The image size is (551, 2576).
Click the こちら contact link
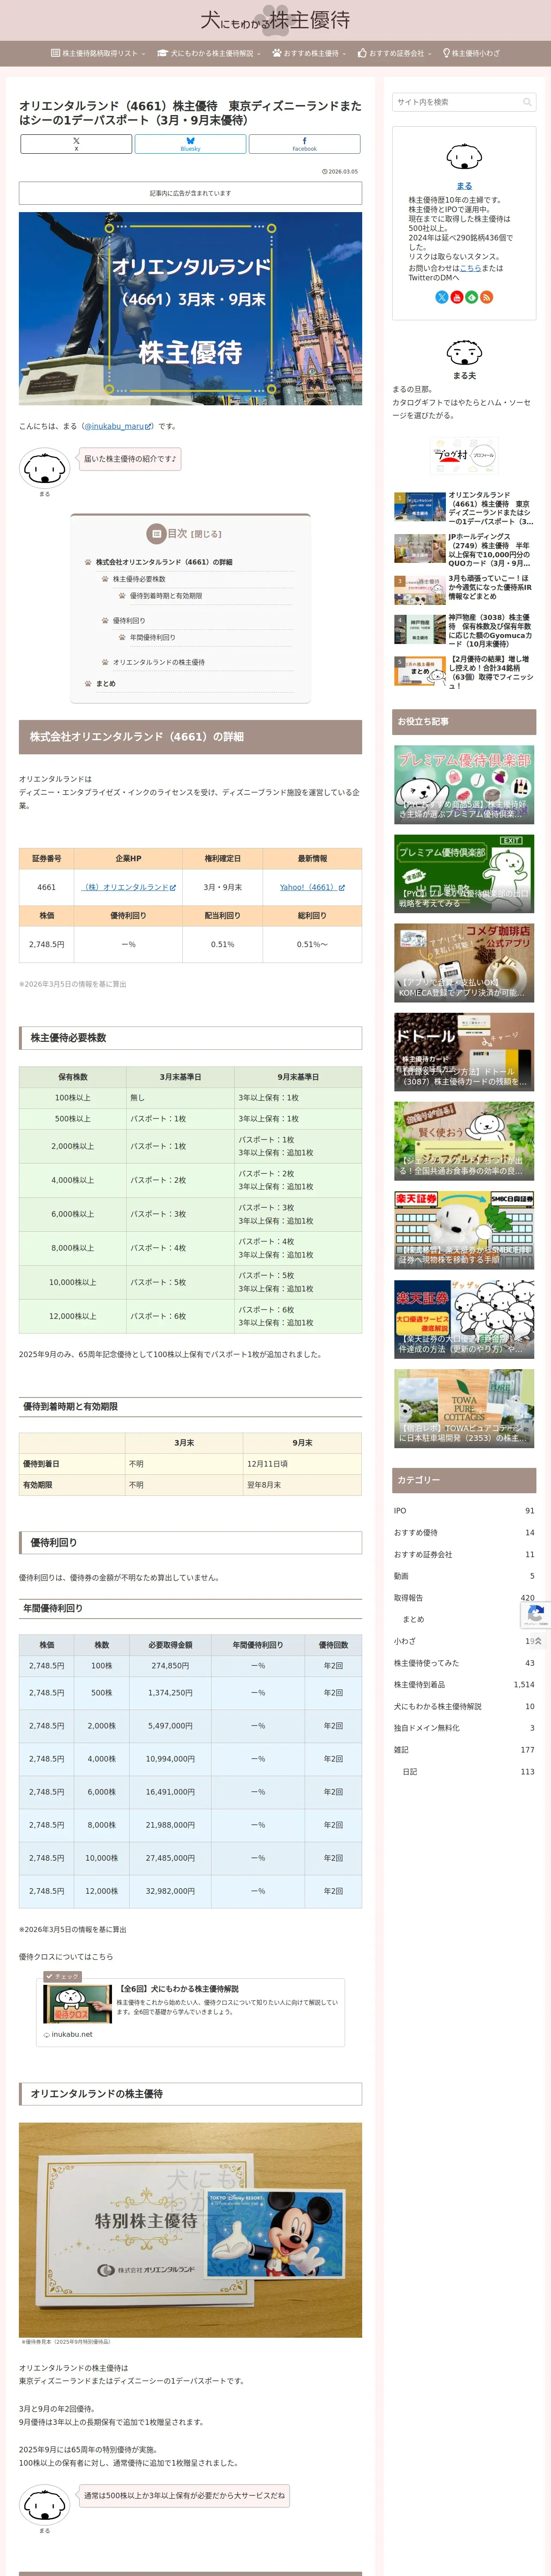(x=470, y=268)
